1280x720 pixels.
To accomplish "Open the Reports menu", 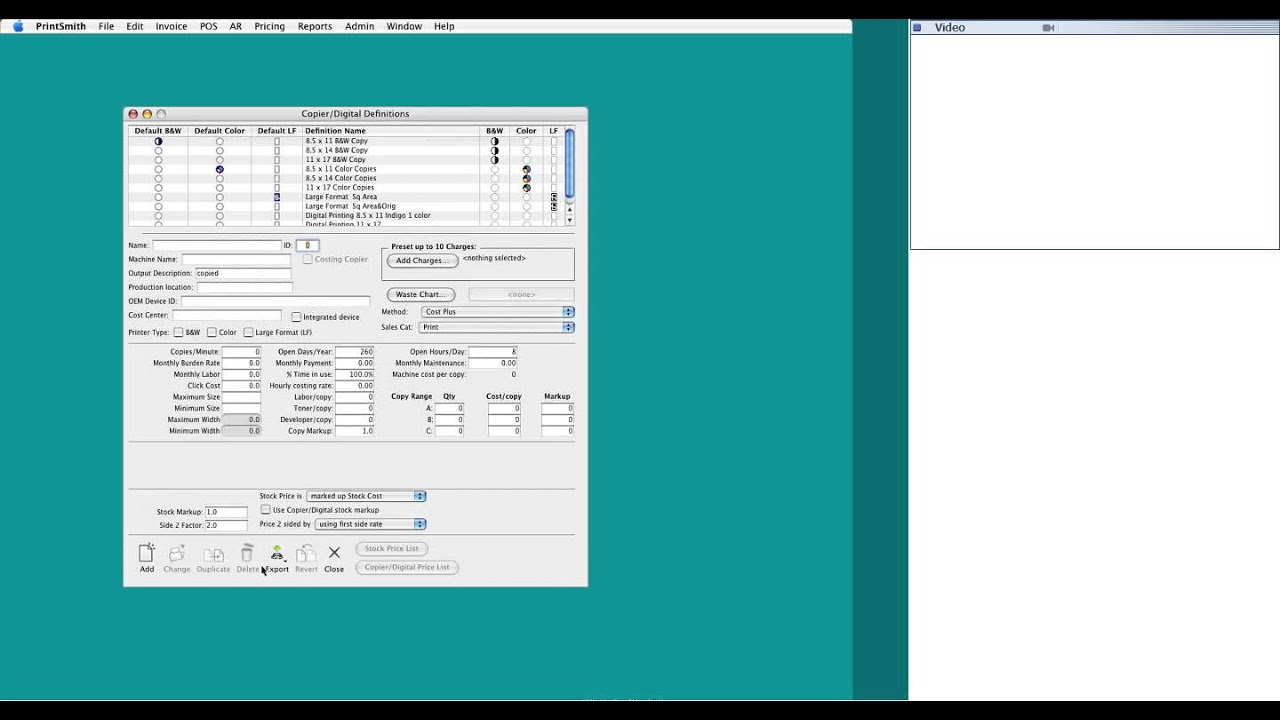I will (x=315, y=26).
